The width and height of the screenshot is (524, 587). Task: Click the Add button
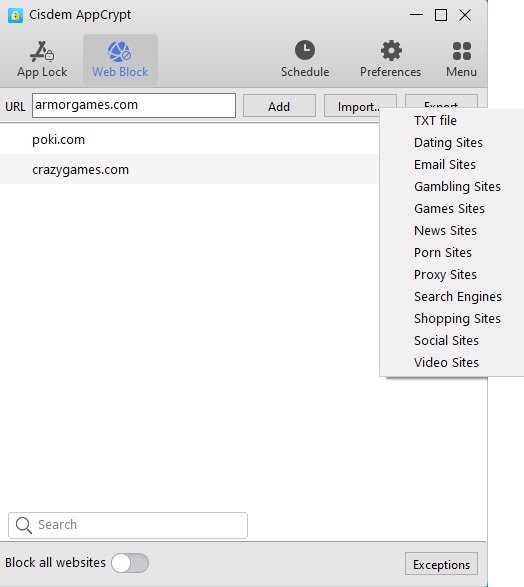pyautogui.click(x=279, y=106)
